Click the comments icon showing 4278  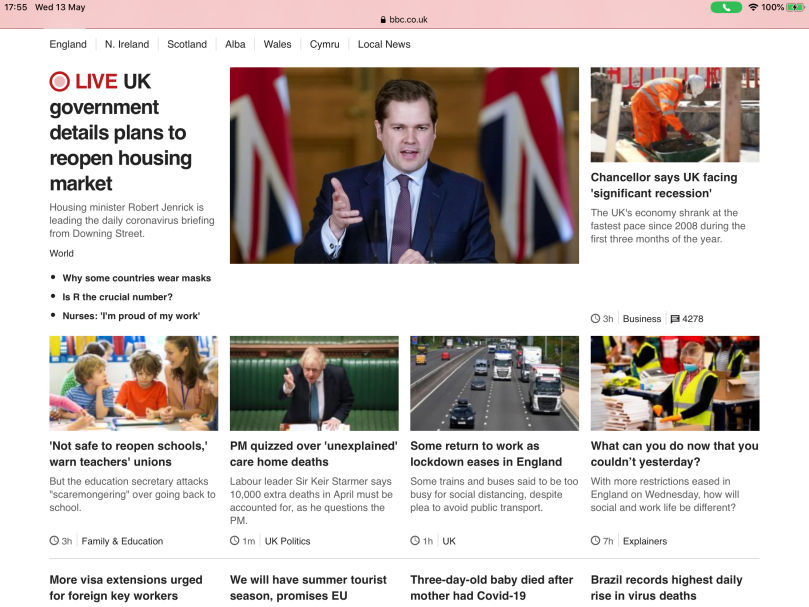click(x=675, y=319)
